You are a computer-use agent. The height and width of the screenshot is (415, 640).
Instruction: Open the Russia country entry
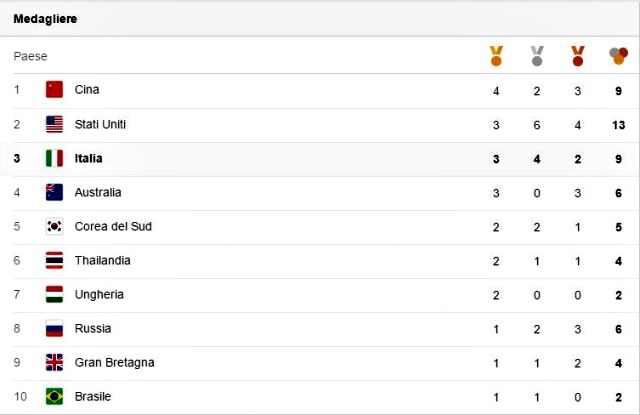pyautogui.click(x=93, y=328)
